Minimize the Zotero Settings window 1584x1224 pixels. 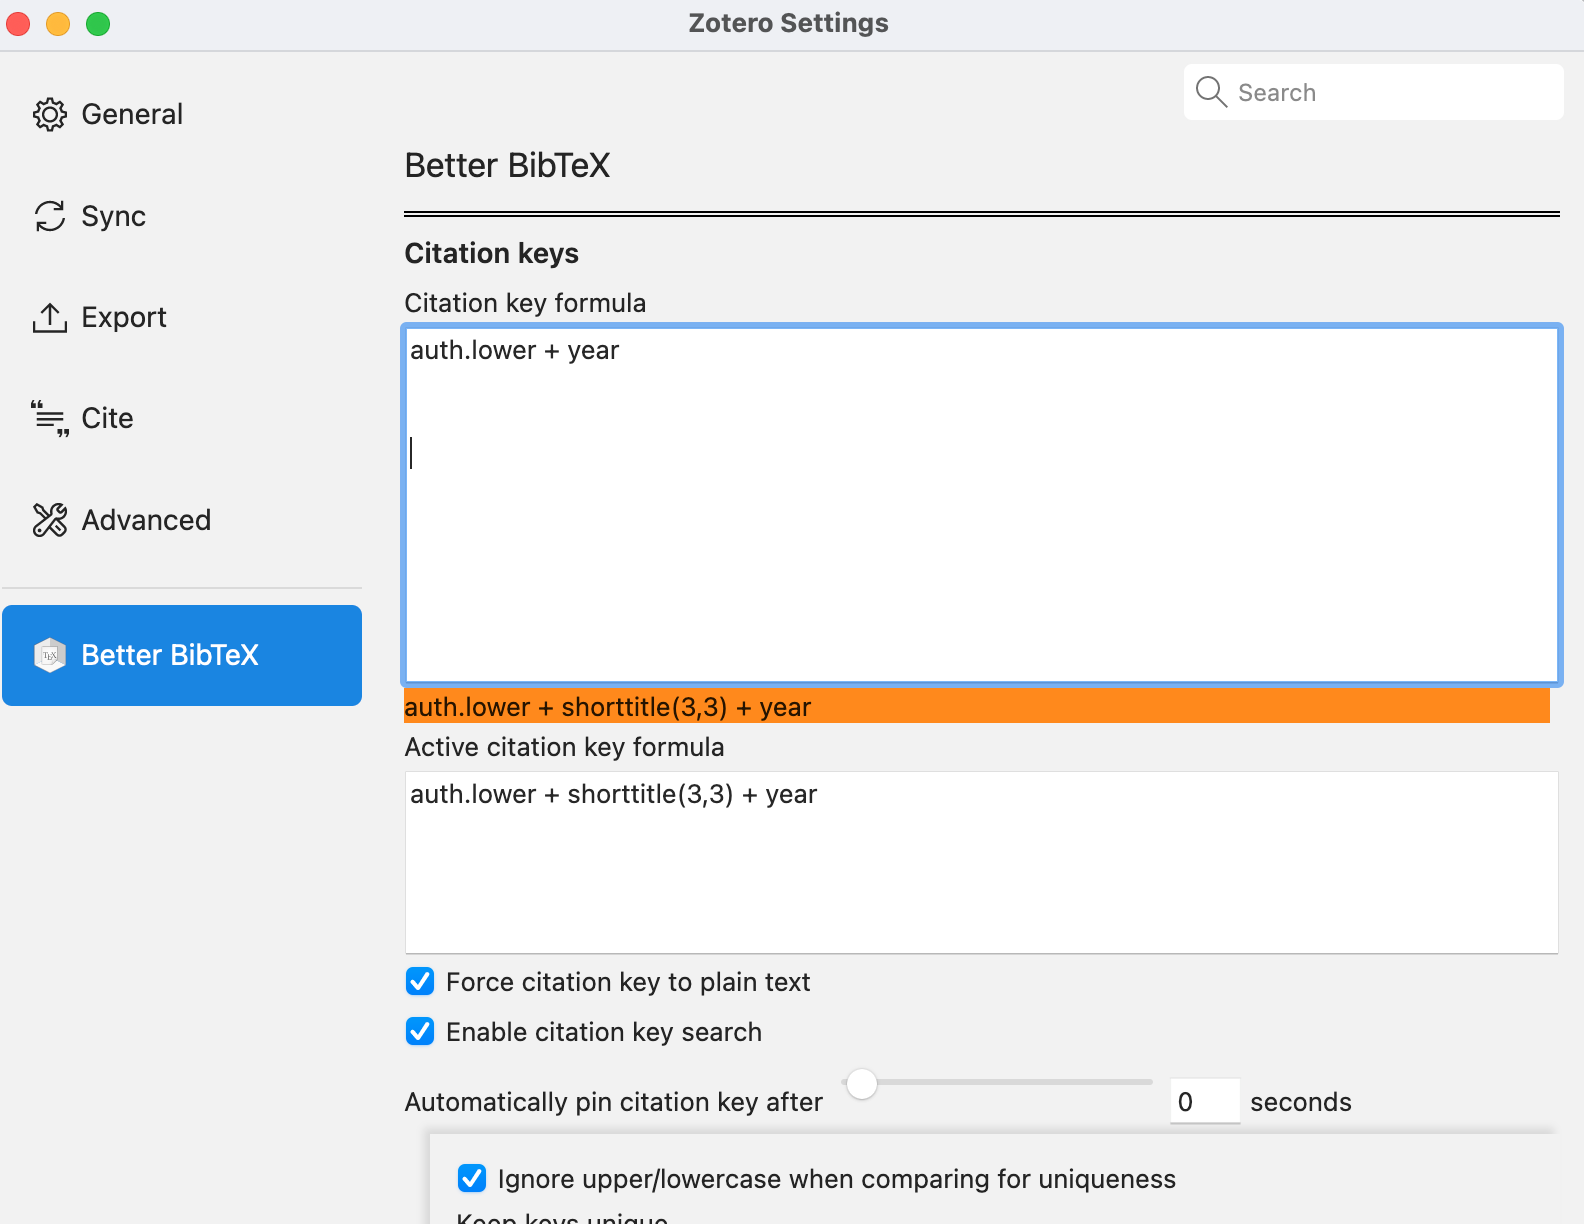coord(58,24)
